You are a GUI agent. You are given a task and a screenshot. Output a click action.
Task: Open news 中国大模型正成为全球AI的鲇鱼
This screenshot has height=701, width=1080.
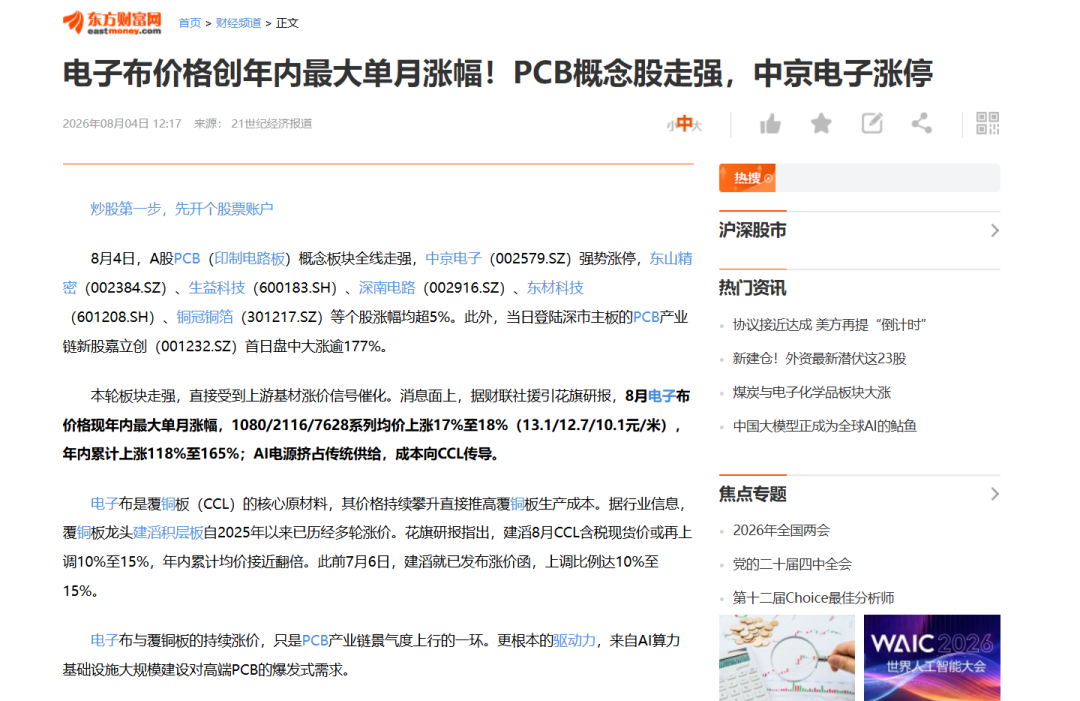[824, 426]
